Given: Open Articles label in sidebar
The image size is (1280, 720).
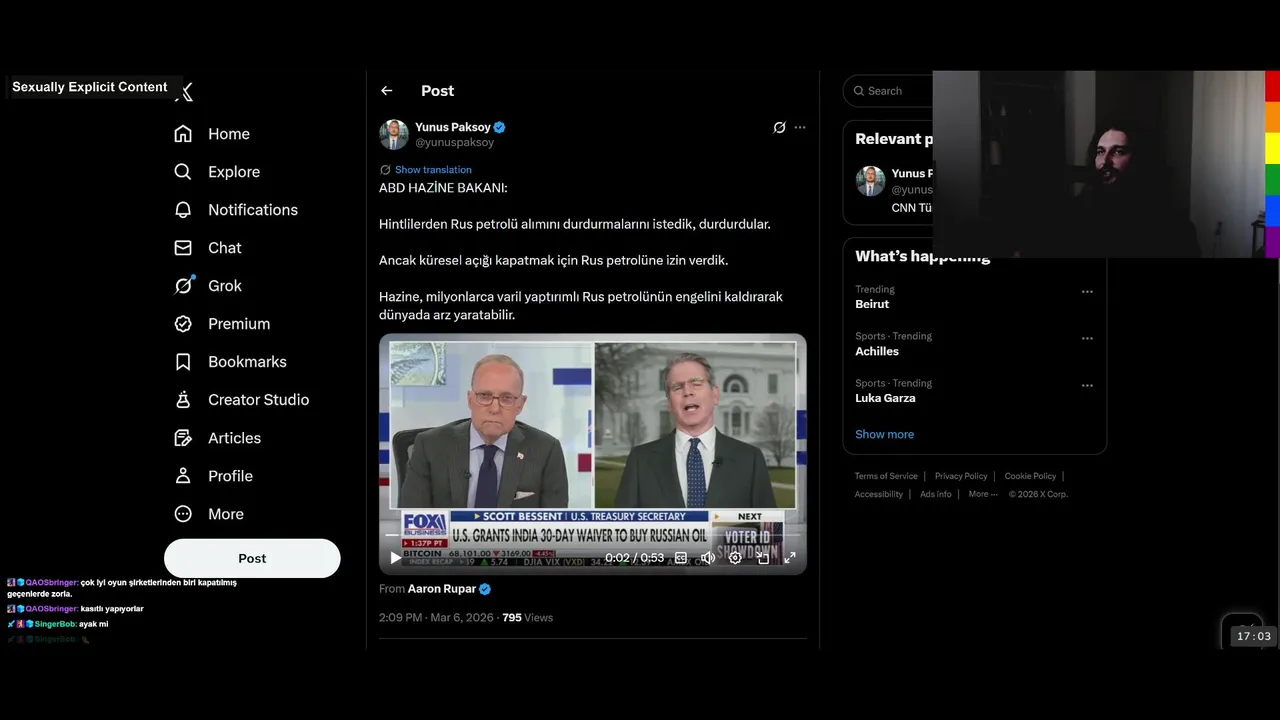Looking at the screenshot, I should (x=234, y=438).
